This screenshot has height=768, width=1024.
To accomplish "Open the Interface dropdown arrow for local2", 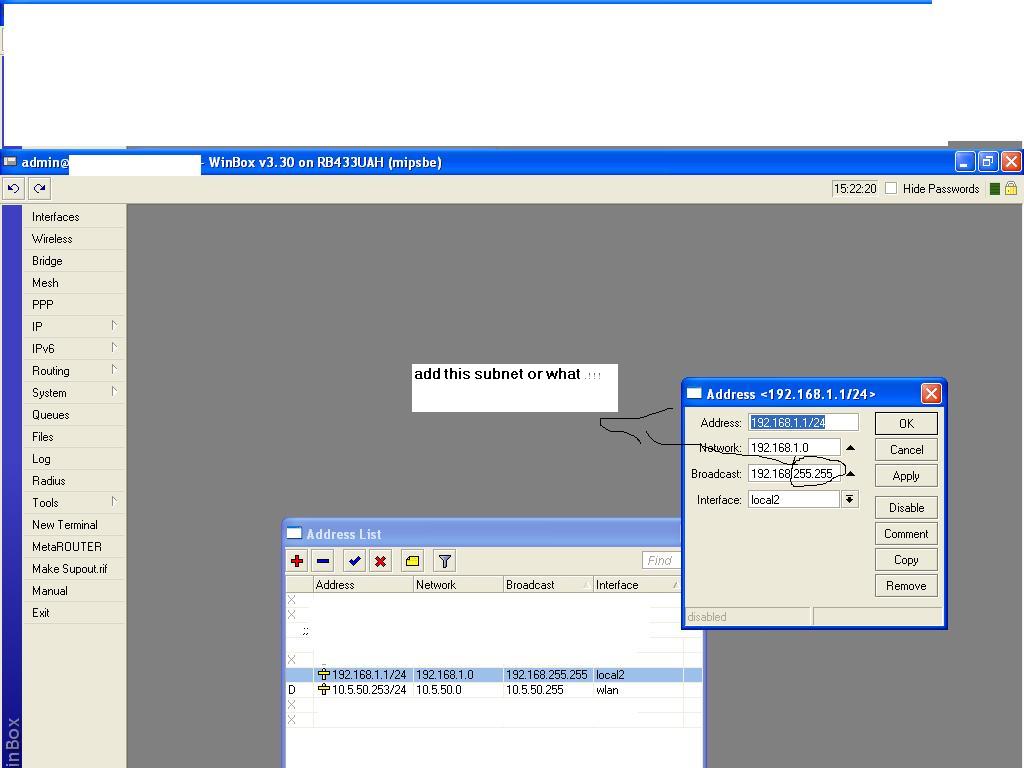I will [849, 500].
